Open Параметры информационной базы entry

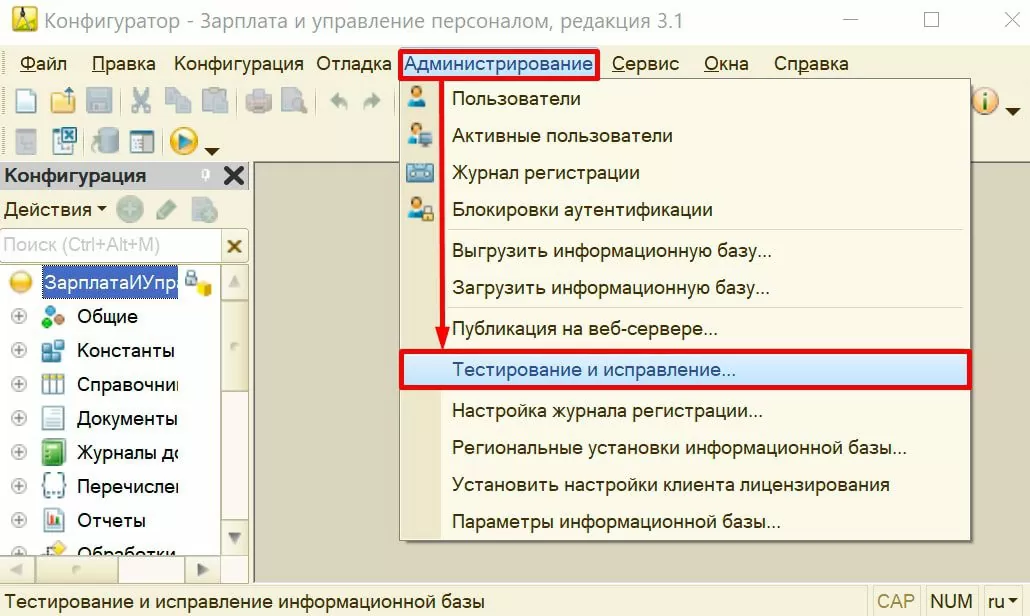tap(616, 521)
